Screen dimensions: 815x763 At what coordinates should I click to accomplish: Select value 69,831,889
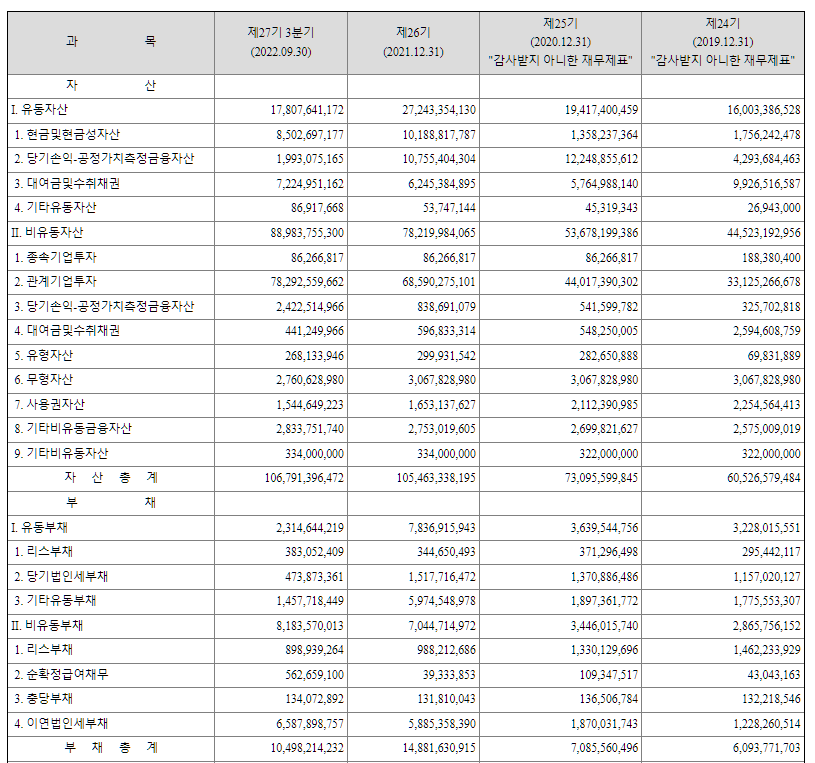(x=774, y=356)
